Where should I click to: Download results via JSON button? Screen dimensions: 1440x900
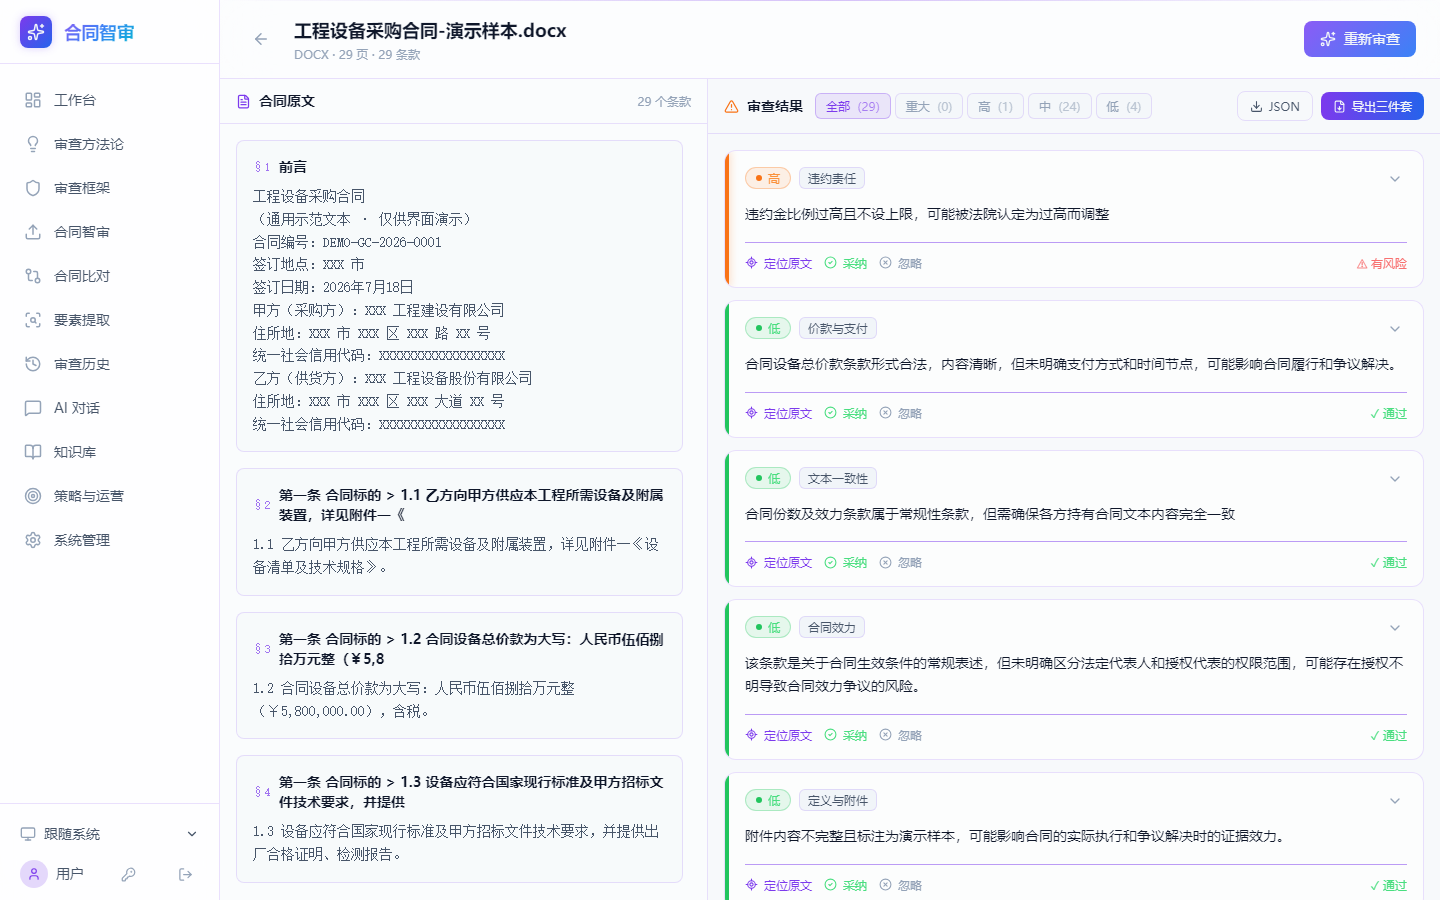[x=1275, y=106]
